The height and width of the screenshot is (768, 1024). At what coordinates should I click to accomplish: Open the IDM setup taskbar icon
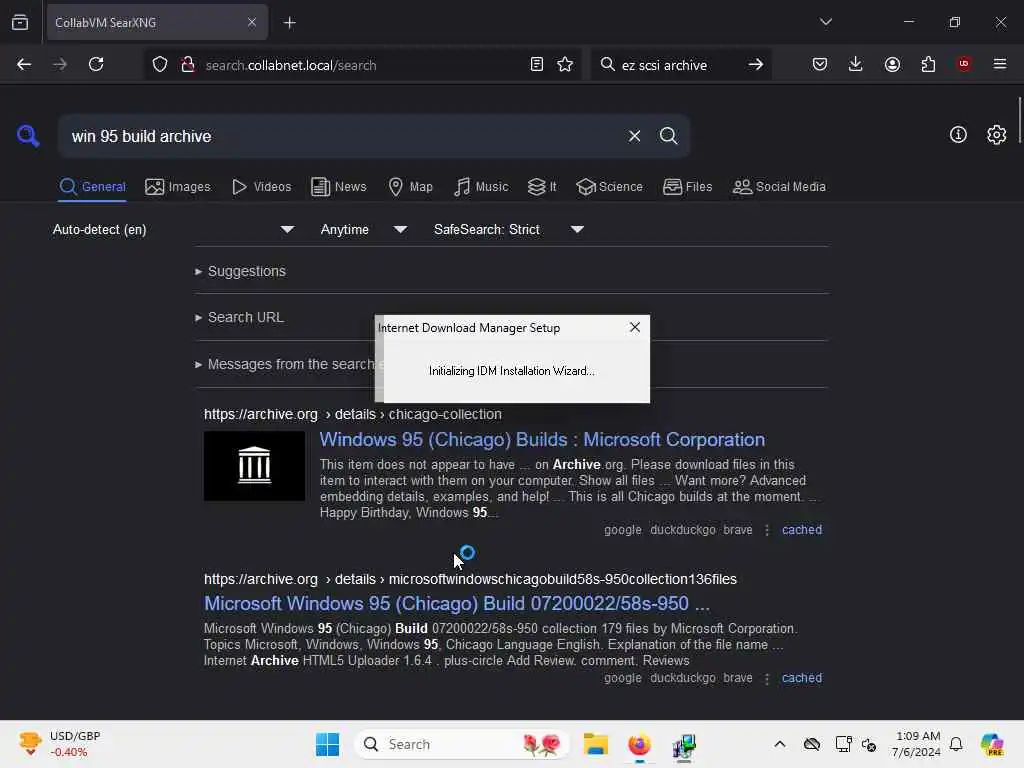(x=684, y=745)
